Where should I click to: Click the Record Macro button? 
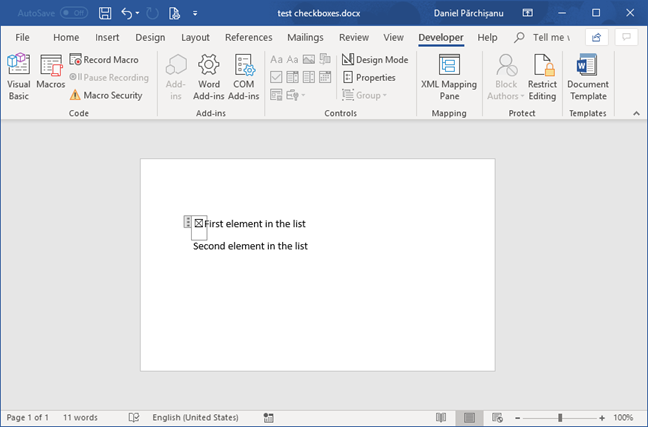click(x=104, y=60)
